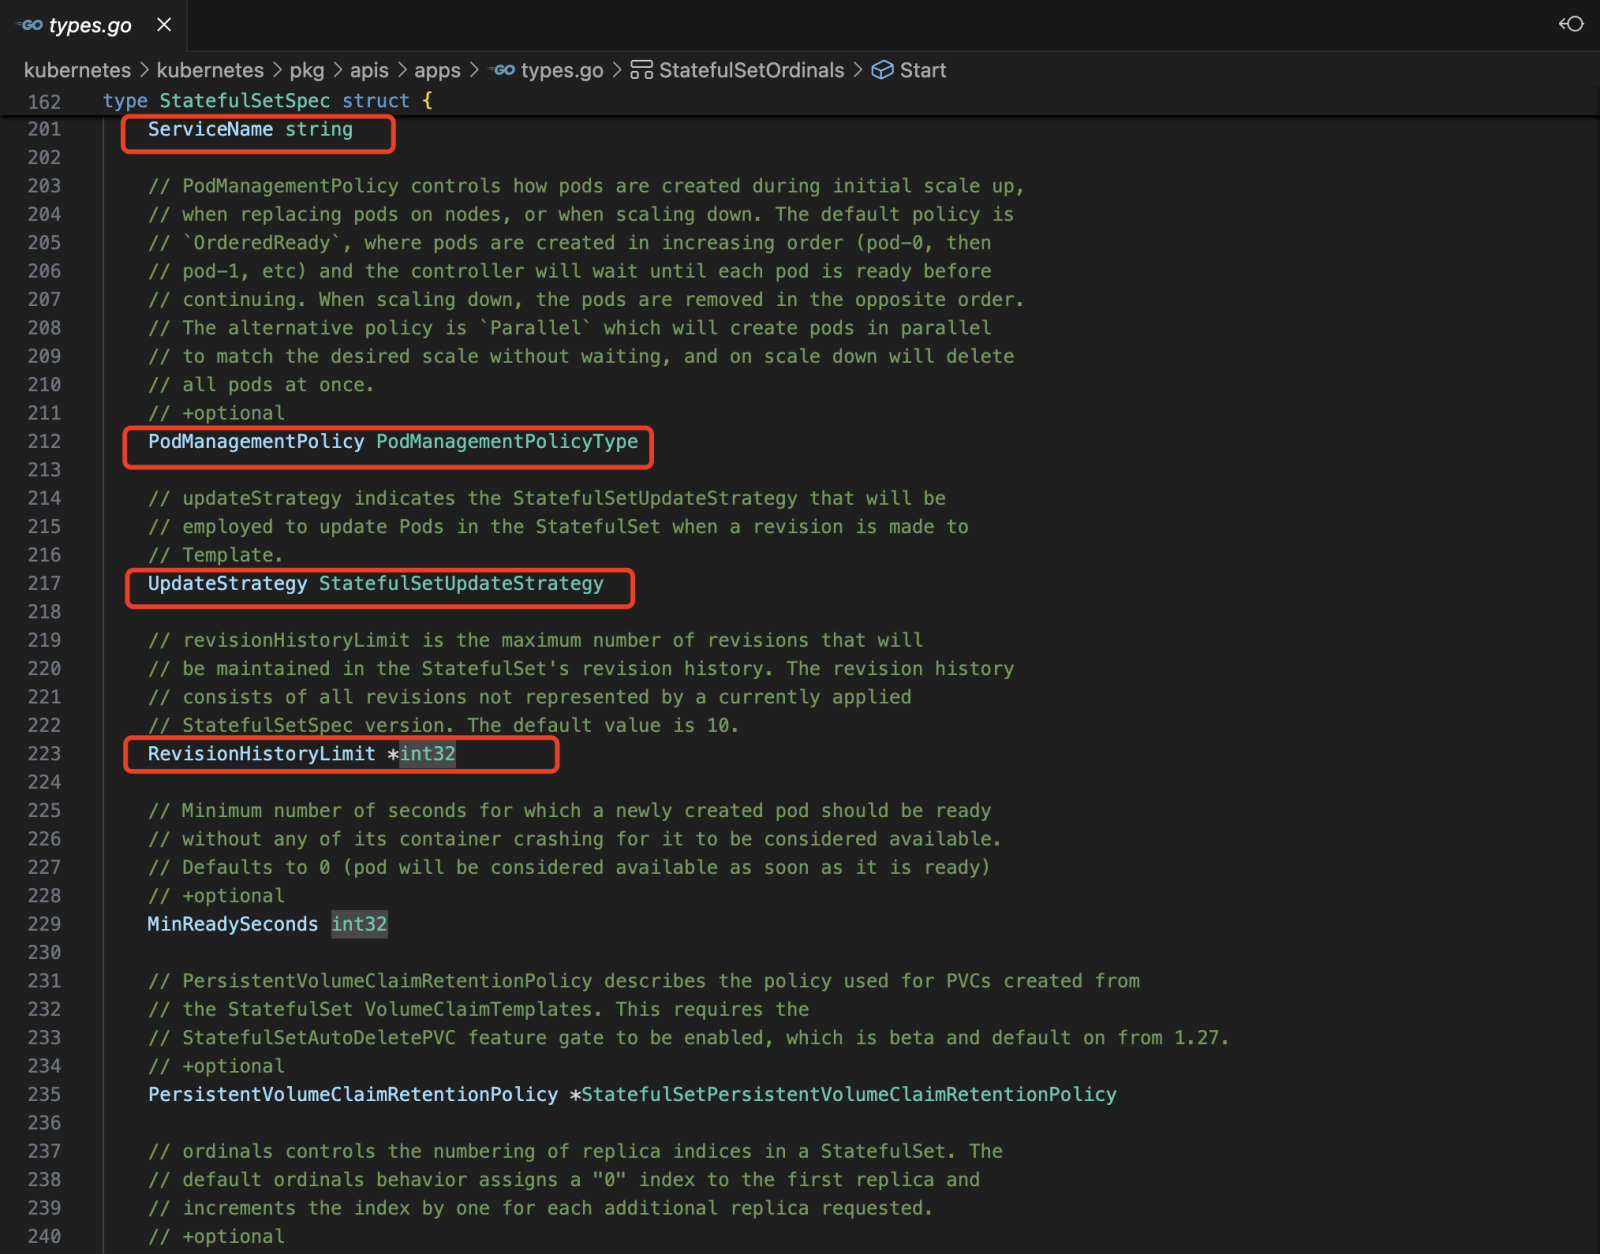Select line 217 via its line number
Image resolution: width=1600 pixels, height=1254 pixels.
coord(44,583)
